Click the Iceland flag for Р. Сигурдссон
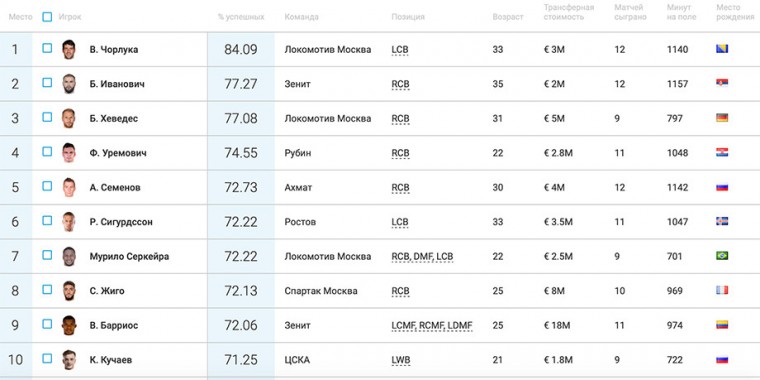The image size is (760, 380). point(722,221)
